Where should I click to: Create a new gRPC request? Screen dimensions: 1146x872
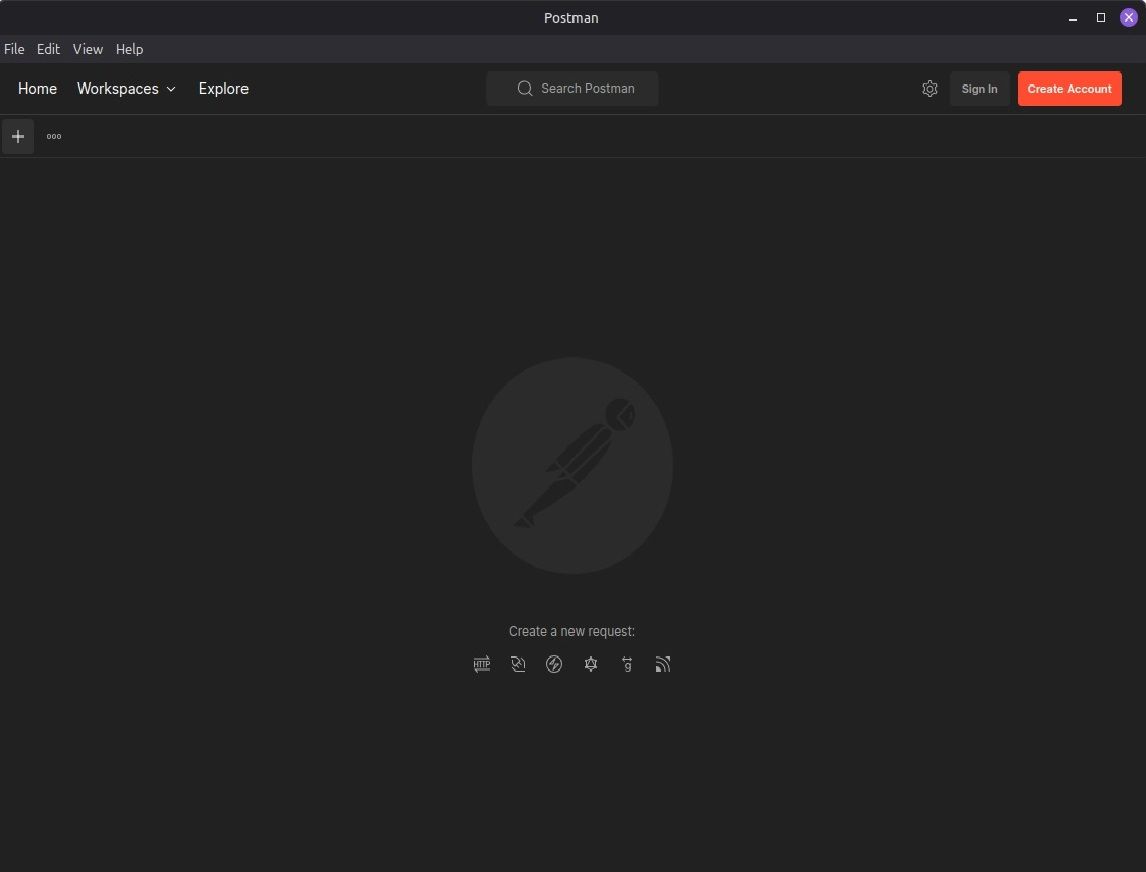coord(627,664)
